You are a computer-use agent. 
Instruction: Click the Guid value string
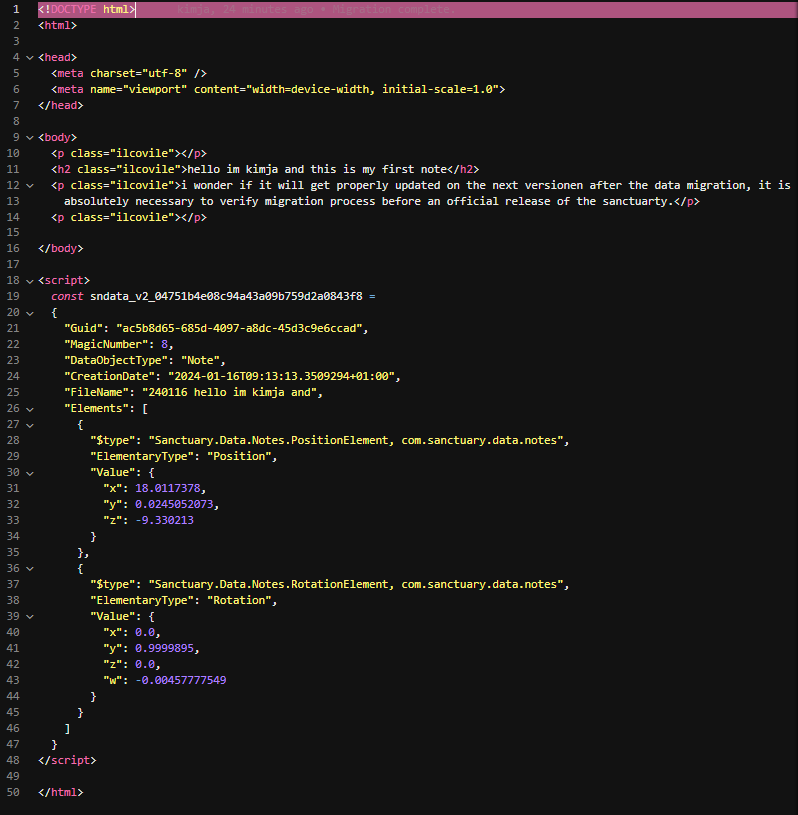tap(239, 328)
